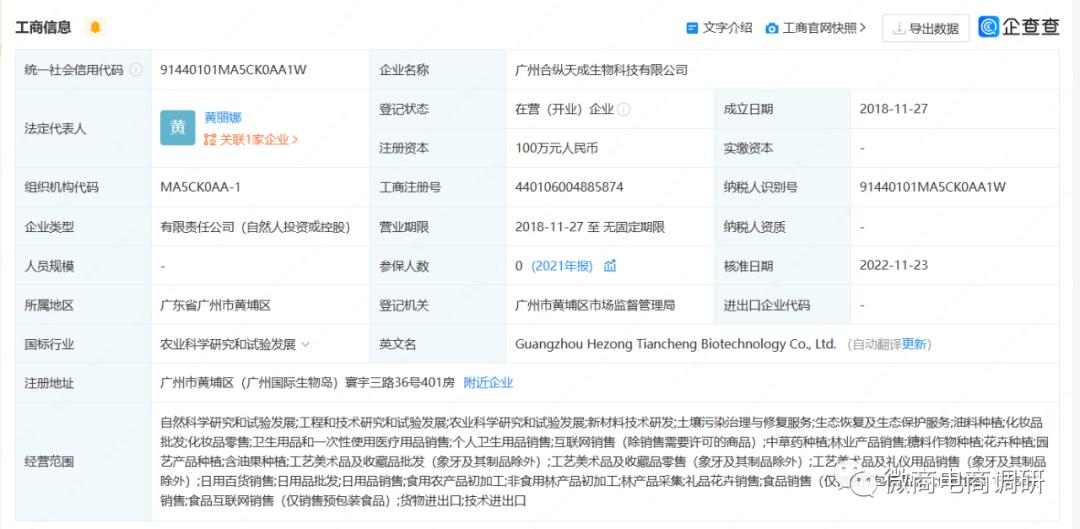The image size is (1080, 529).
Task: Click the 工商信息 section heading
Action: 43,28
